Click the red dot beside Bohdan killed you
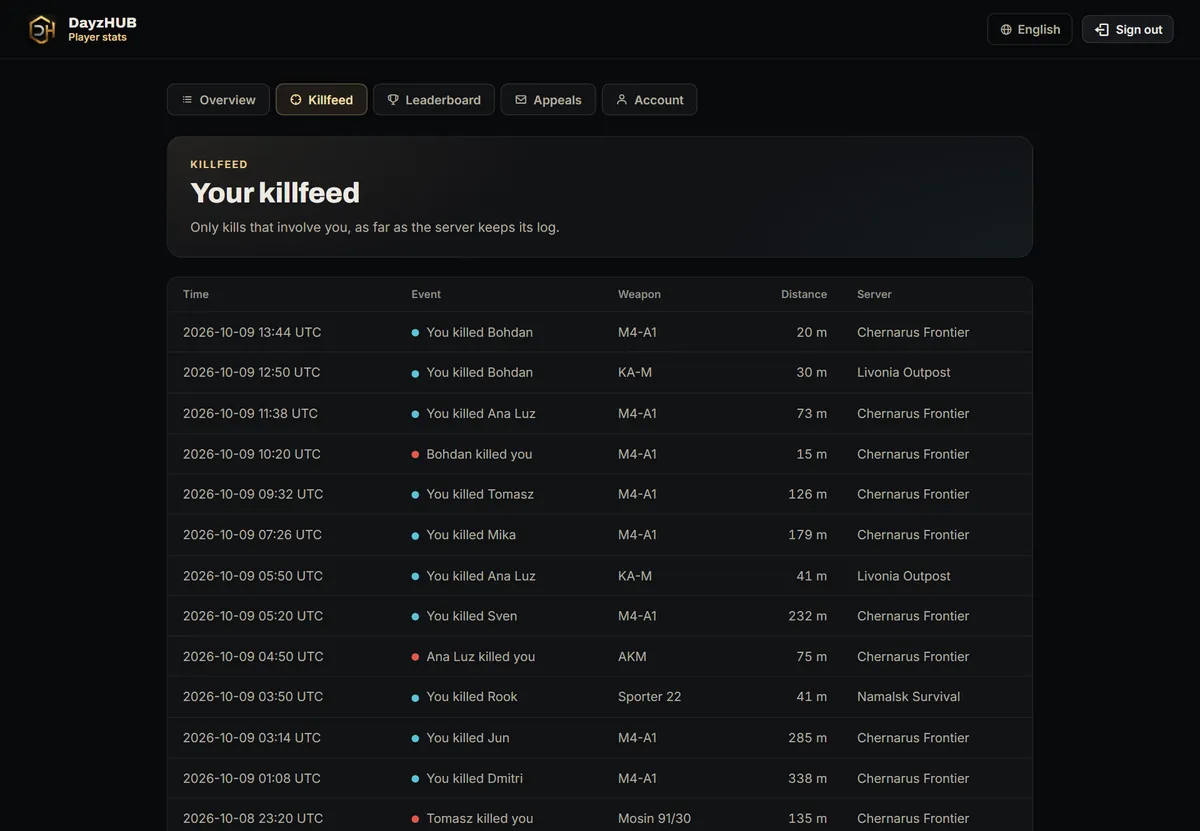This screenshot has height=831, width=1200. click(x=415, y=454)
